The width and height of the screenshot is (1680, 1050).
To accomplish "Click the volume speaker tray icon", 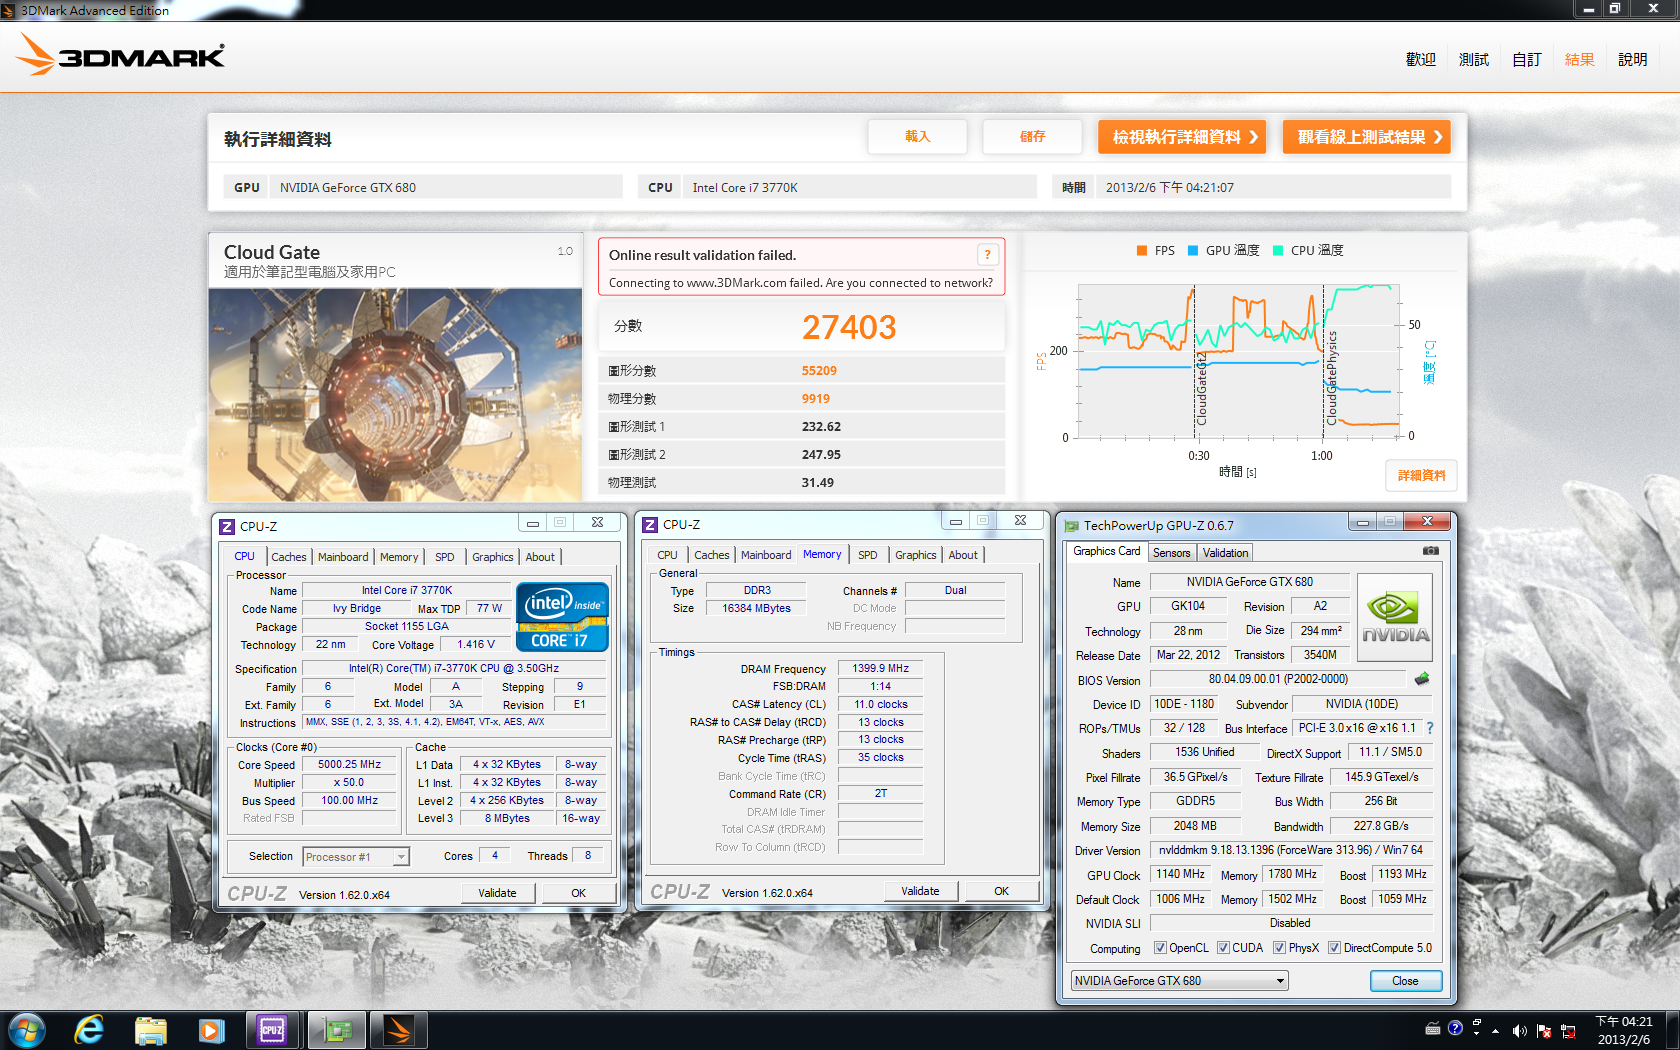I will pyautogui.click(x=1519, y=1030).
